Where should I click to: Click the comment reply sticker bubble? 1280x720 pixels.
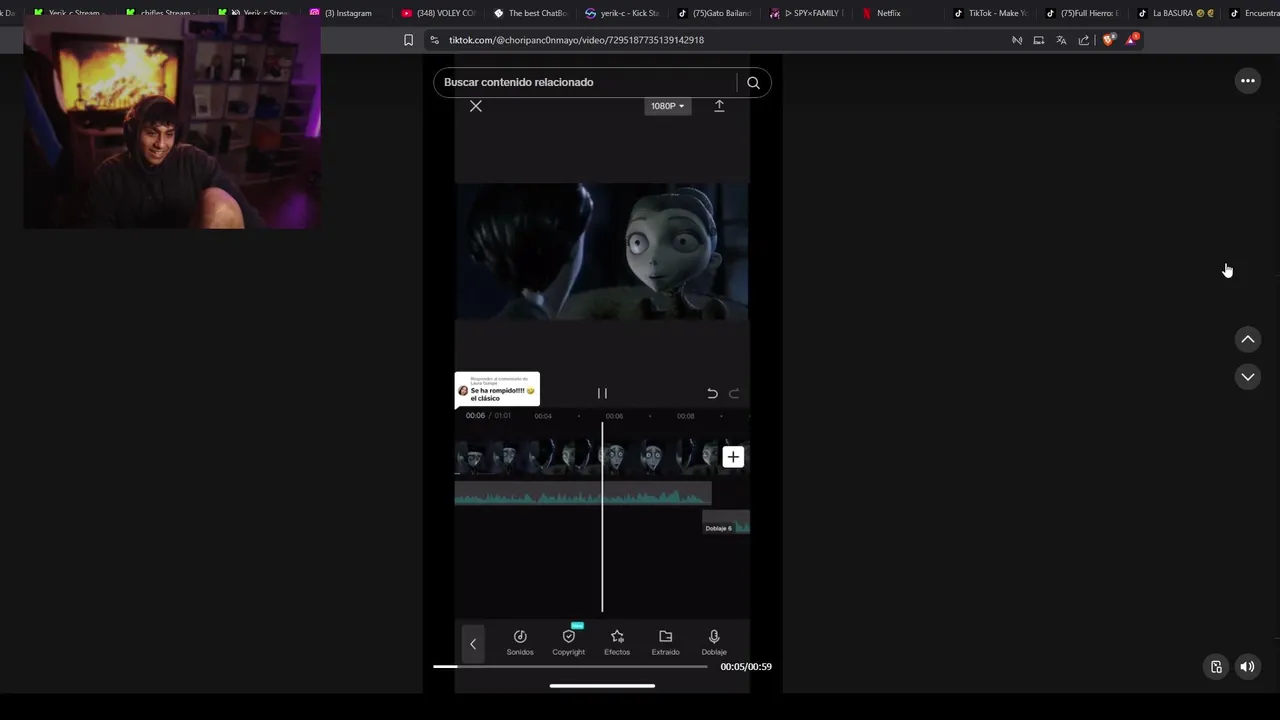coord(497,390)
